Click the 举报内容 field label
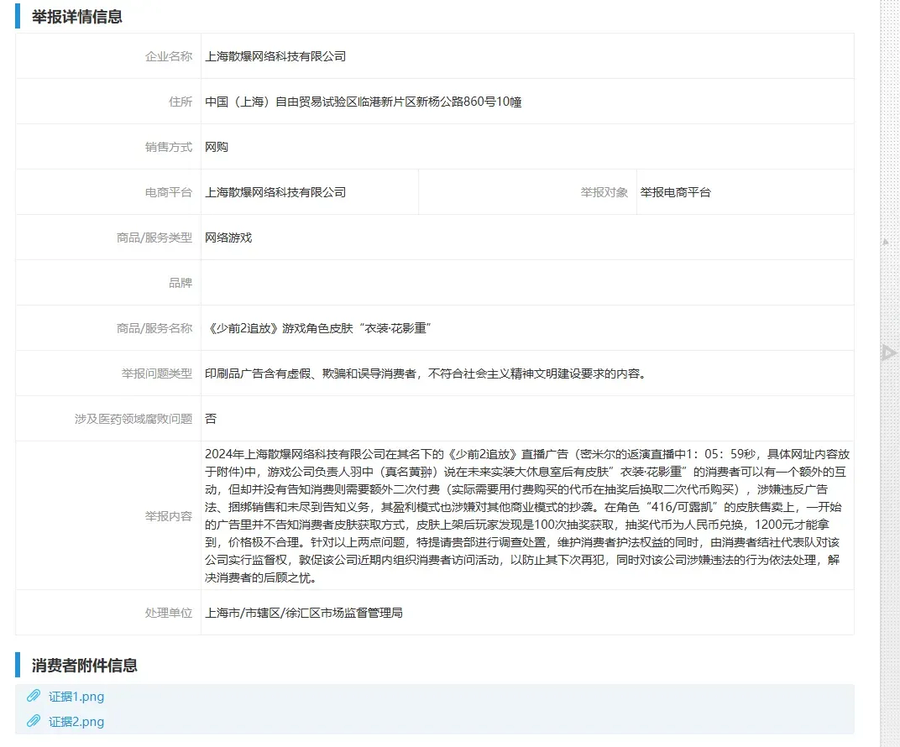Image resolution: width=900 pixels, height=747 pixels. 168,516
